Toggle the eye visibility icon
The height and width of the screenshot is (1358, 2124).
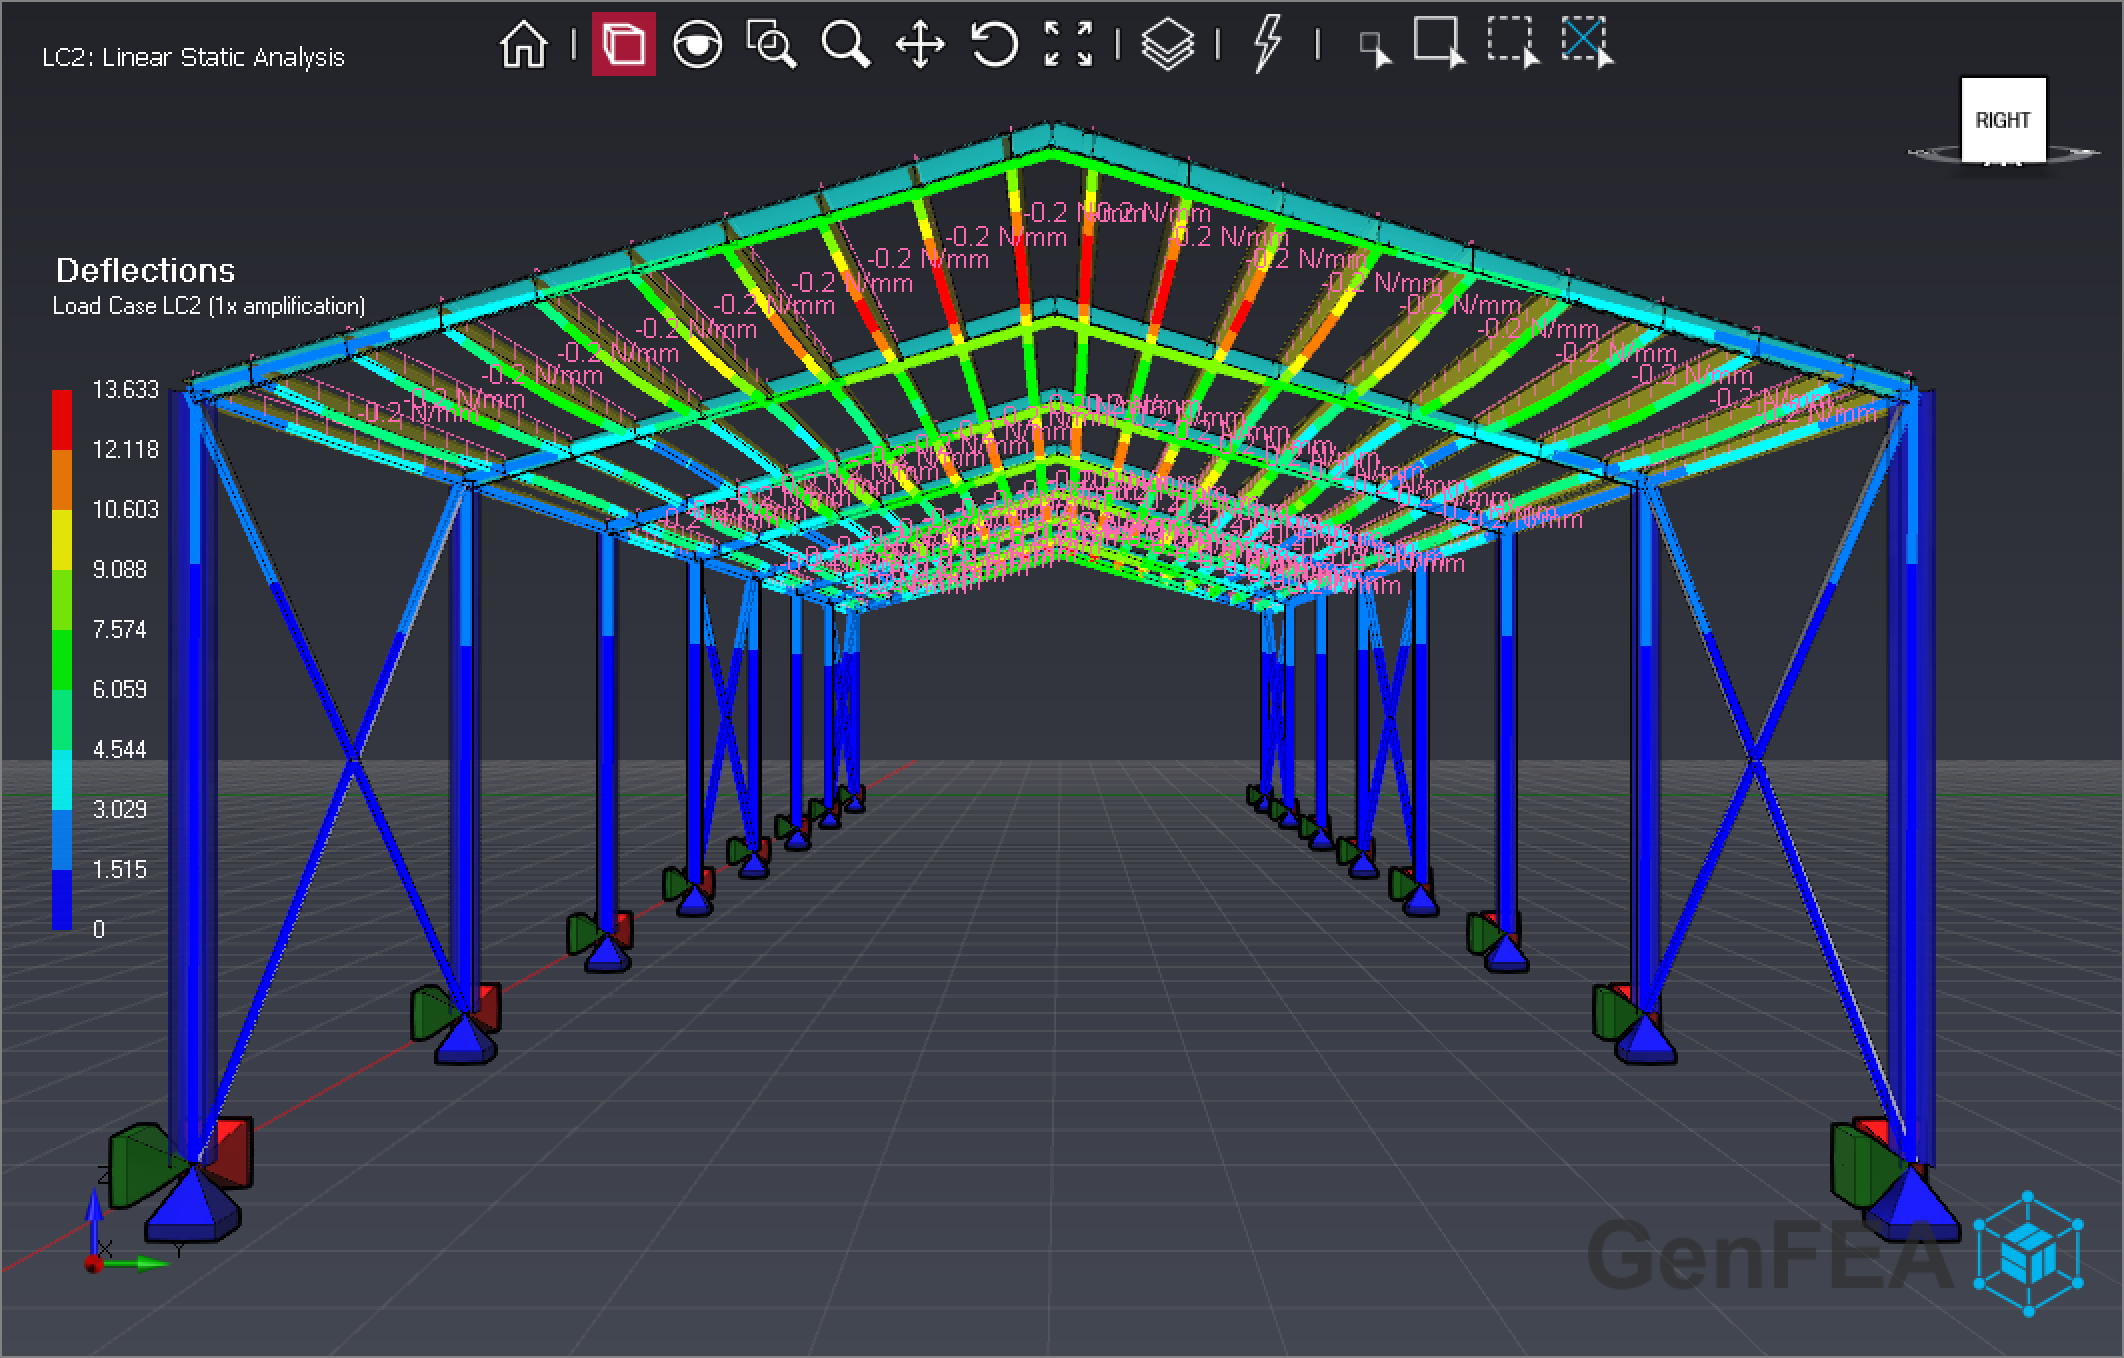click(697, 45)
